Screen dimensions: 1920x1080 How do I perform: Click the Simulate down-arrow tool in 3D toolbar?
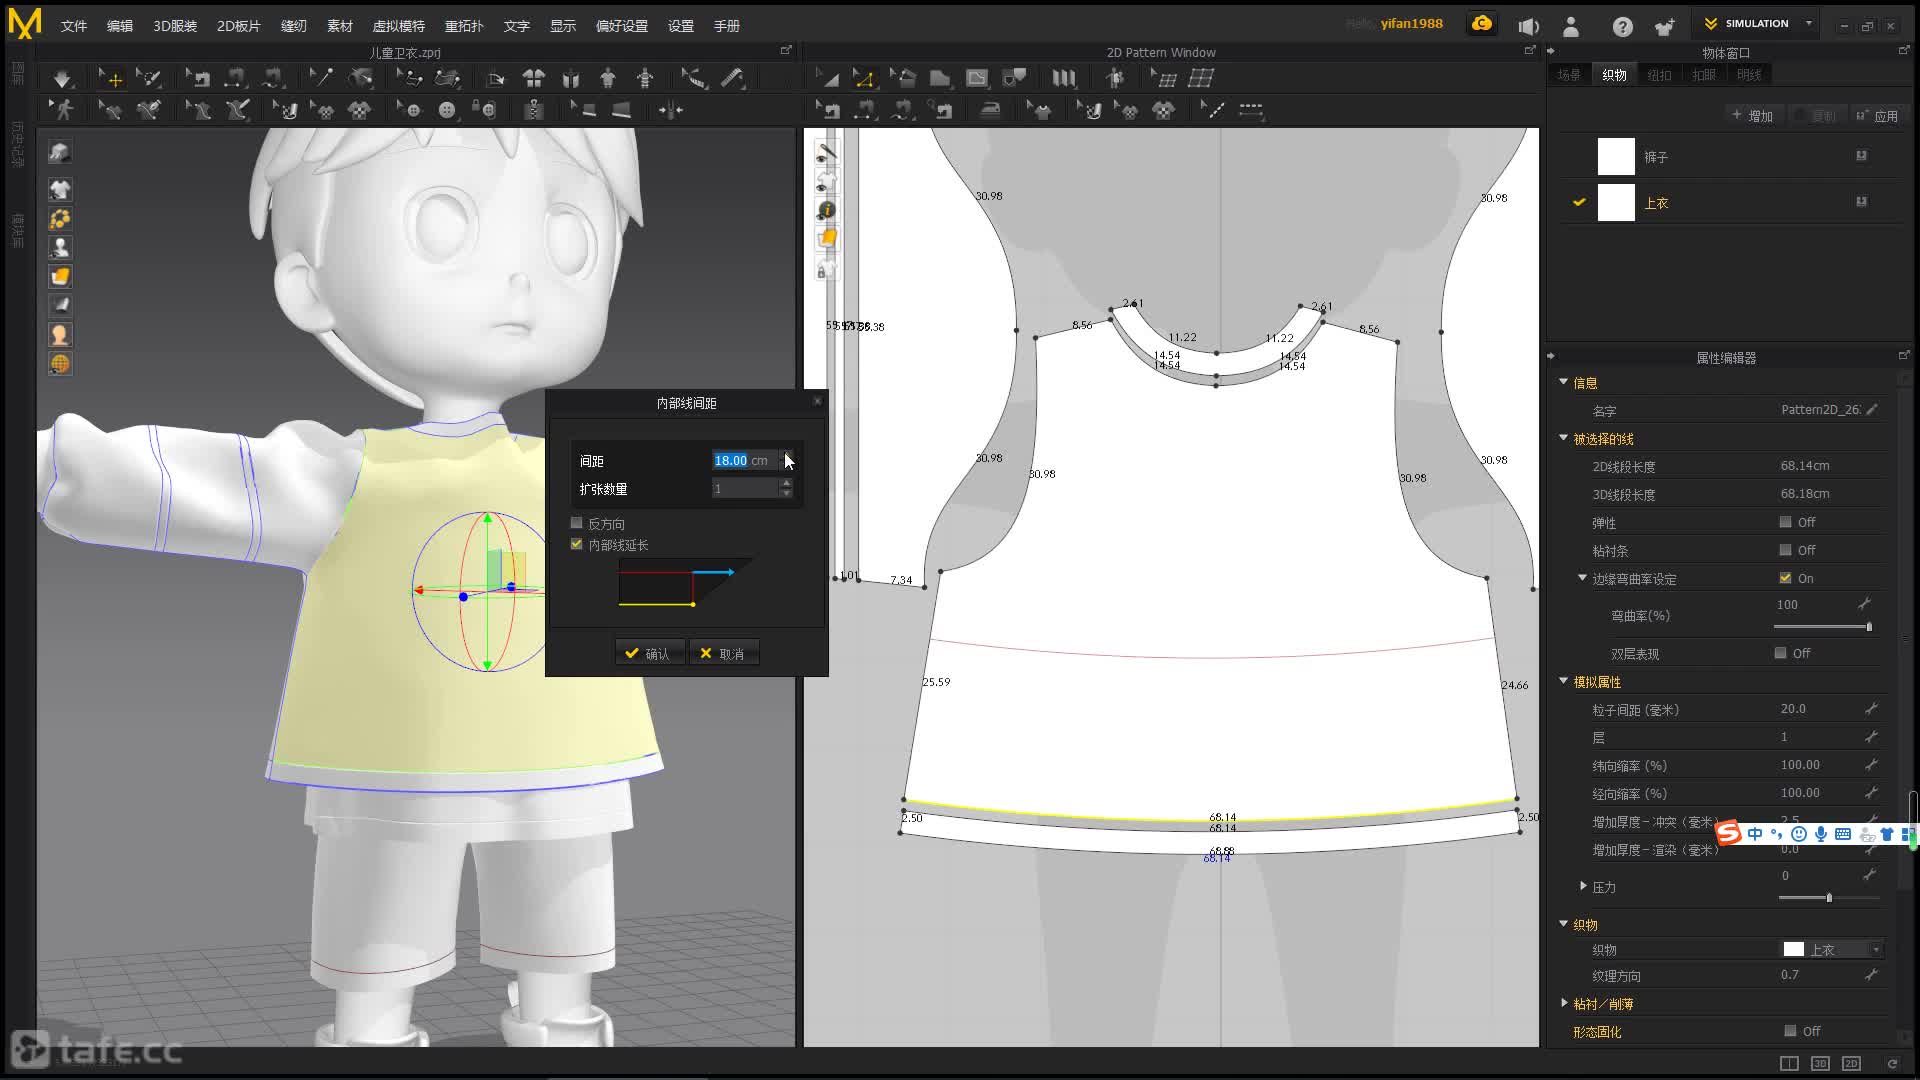pos(62,78)
